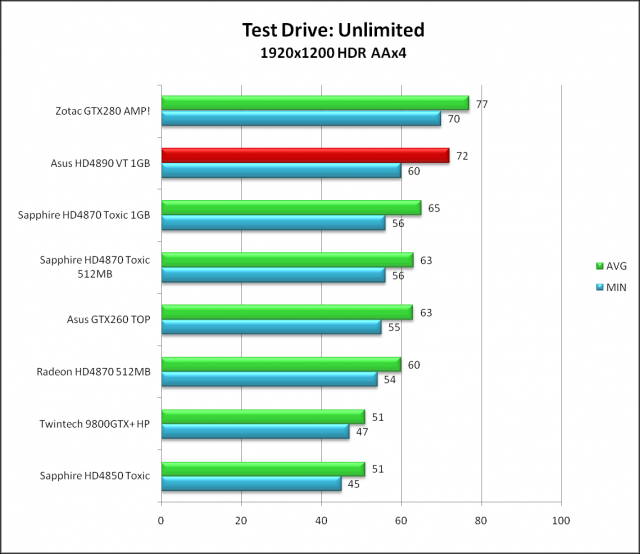Image resolution: width=640 pixels, height=554 pixels.
Task: Click the value label 77
Action: [x=482, y=105]
